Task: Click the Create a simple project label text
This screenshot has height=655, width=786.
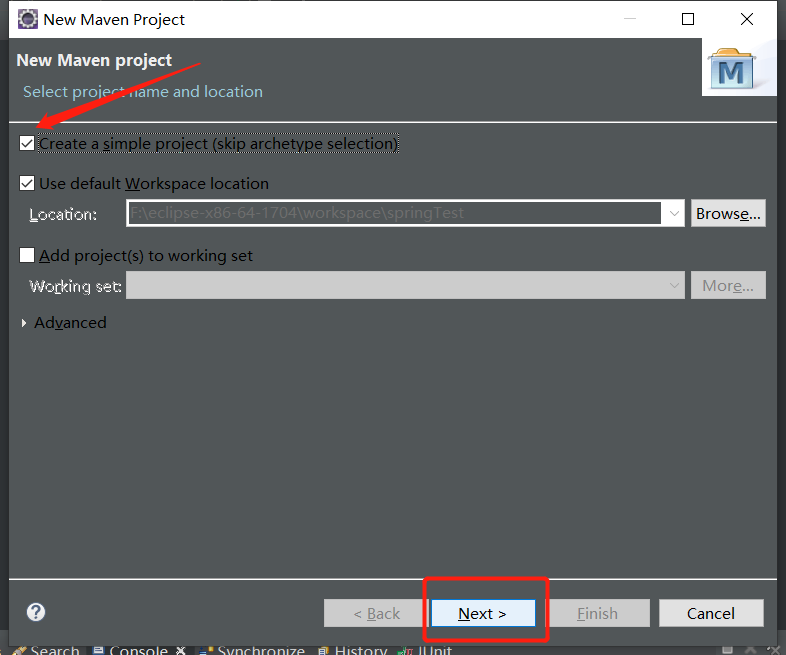Action: coord(218,144)
